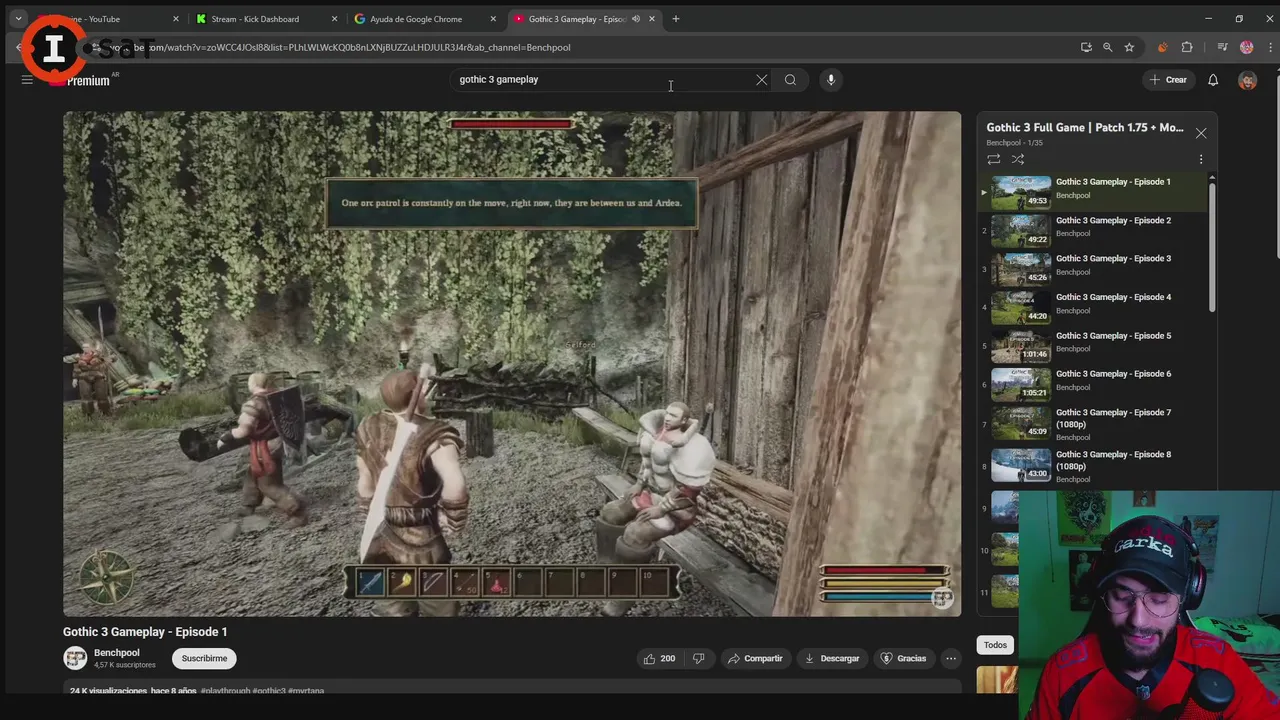Switch to Stream - Kick Dashboard tab
The height and width of the screenshot is (720, 1280).
pyautogui.click(x=255, y=19)
